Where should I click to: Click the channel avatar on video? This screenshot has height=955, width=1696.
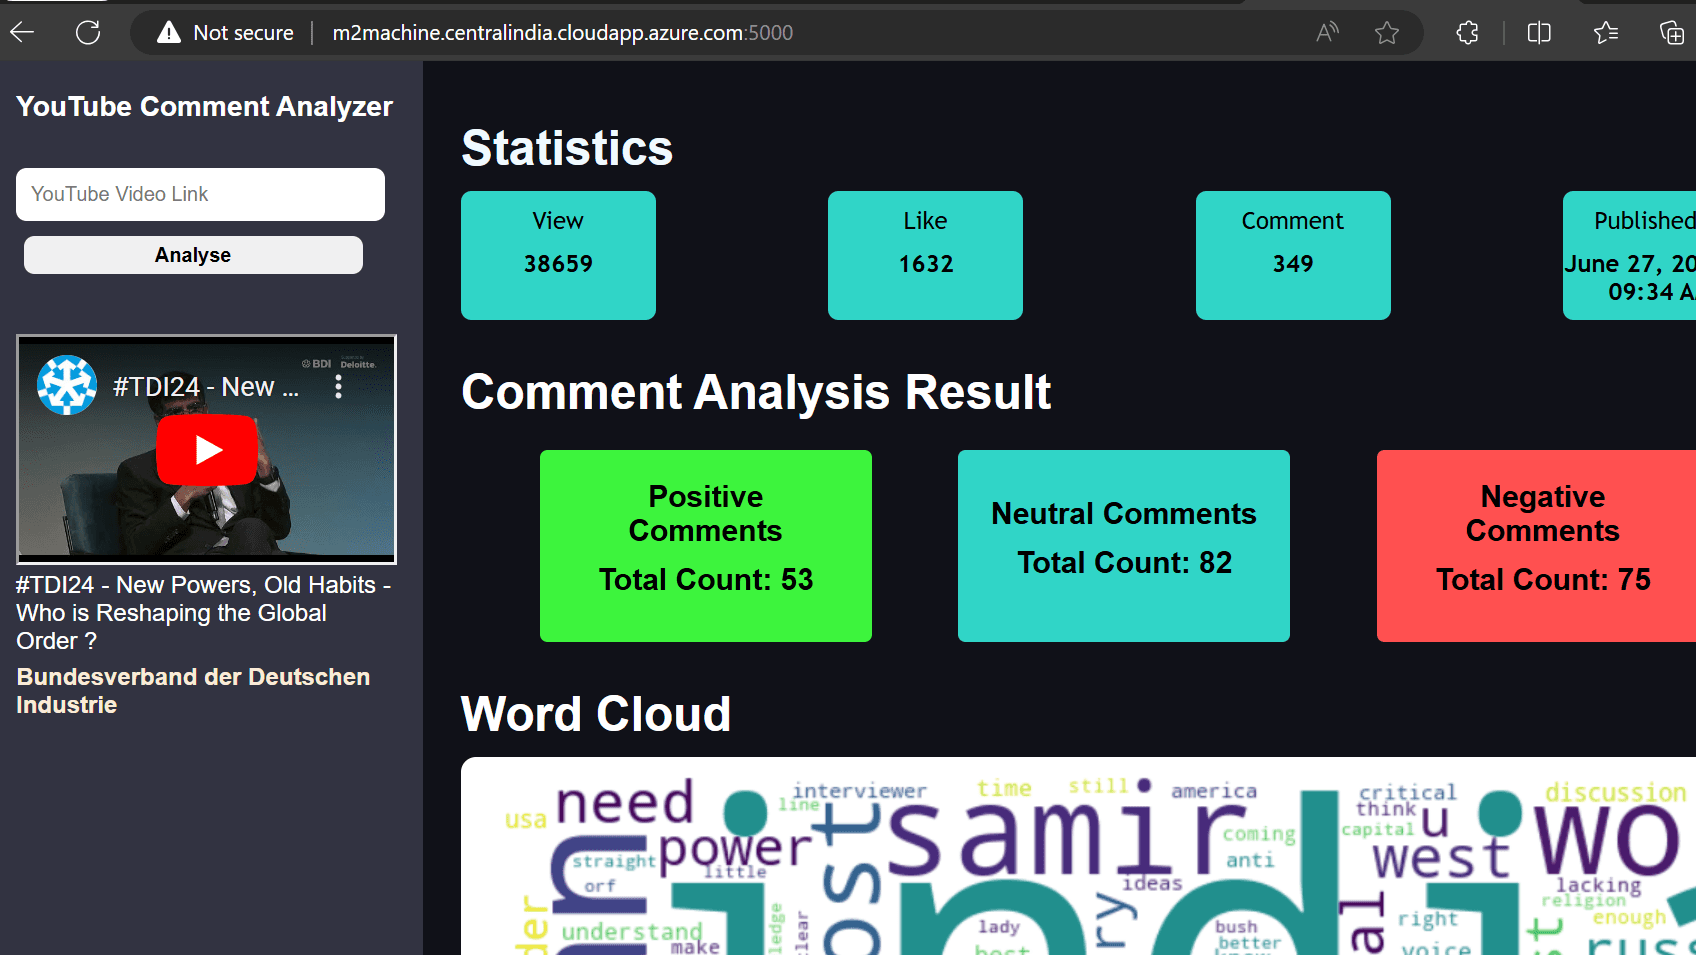67,385
